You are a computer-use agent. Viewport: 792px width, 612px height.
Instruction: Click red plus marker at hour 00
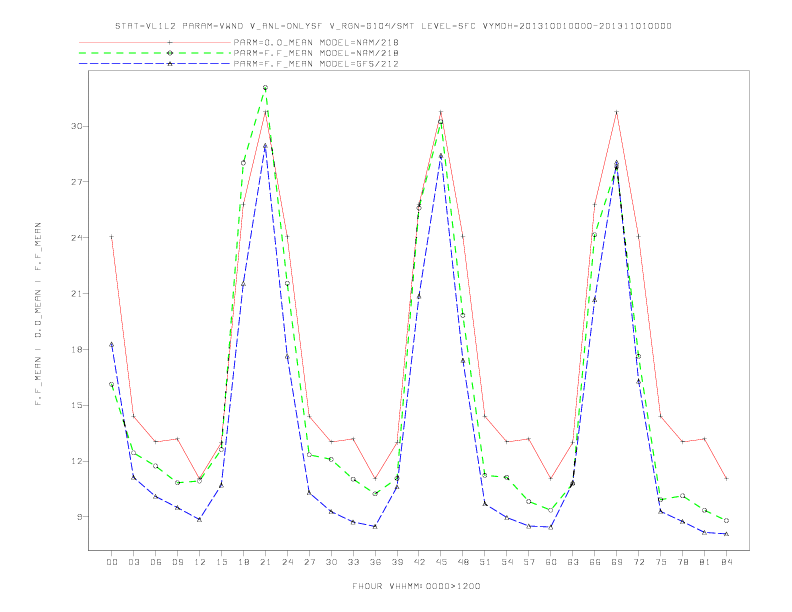tap(112, 236)
